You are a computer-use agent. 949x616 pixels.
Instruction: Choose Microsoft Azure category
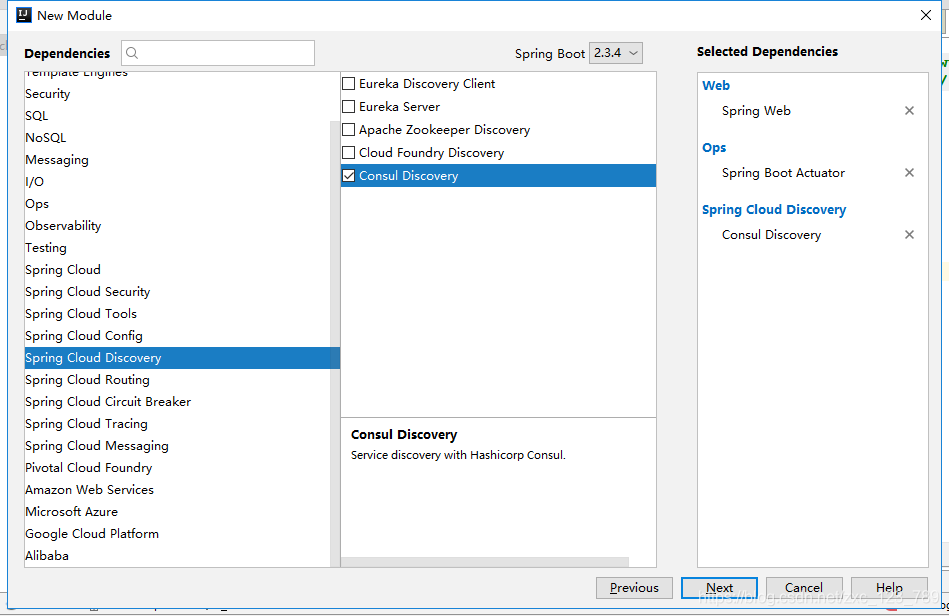click(177, 512)
